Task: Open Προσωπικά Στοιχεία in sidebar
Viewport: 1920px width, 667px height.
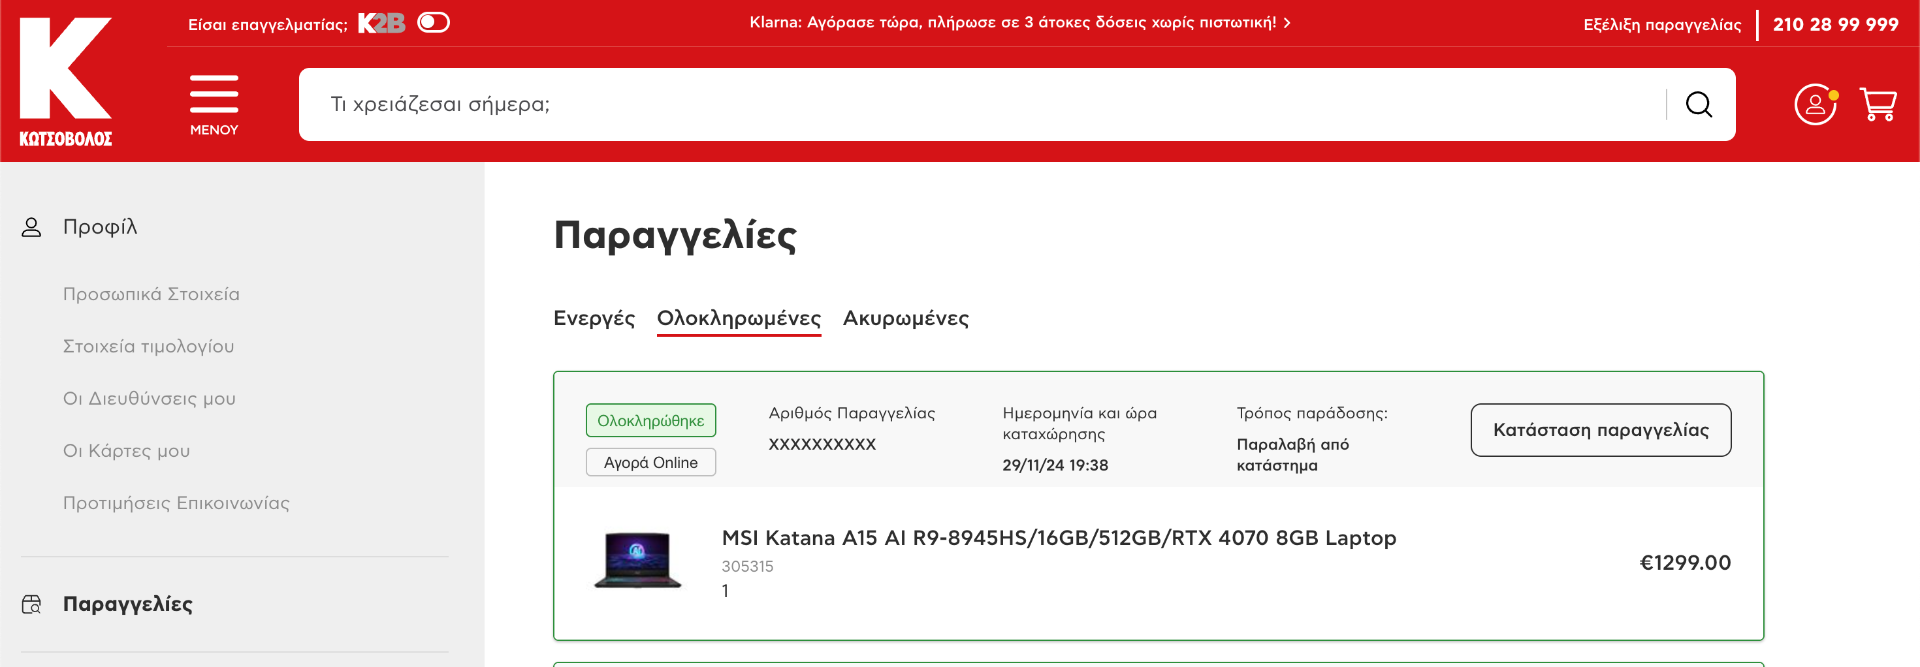Action: pyautogui.click(x=151, y=294)
